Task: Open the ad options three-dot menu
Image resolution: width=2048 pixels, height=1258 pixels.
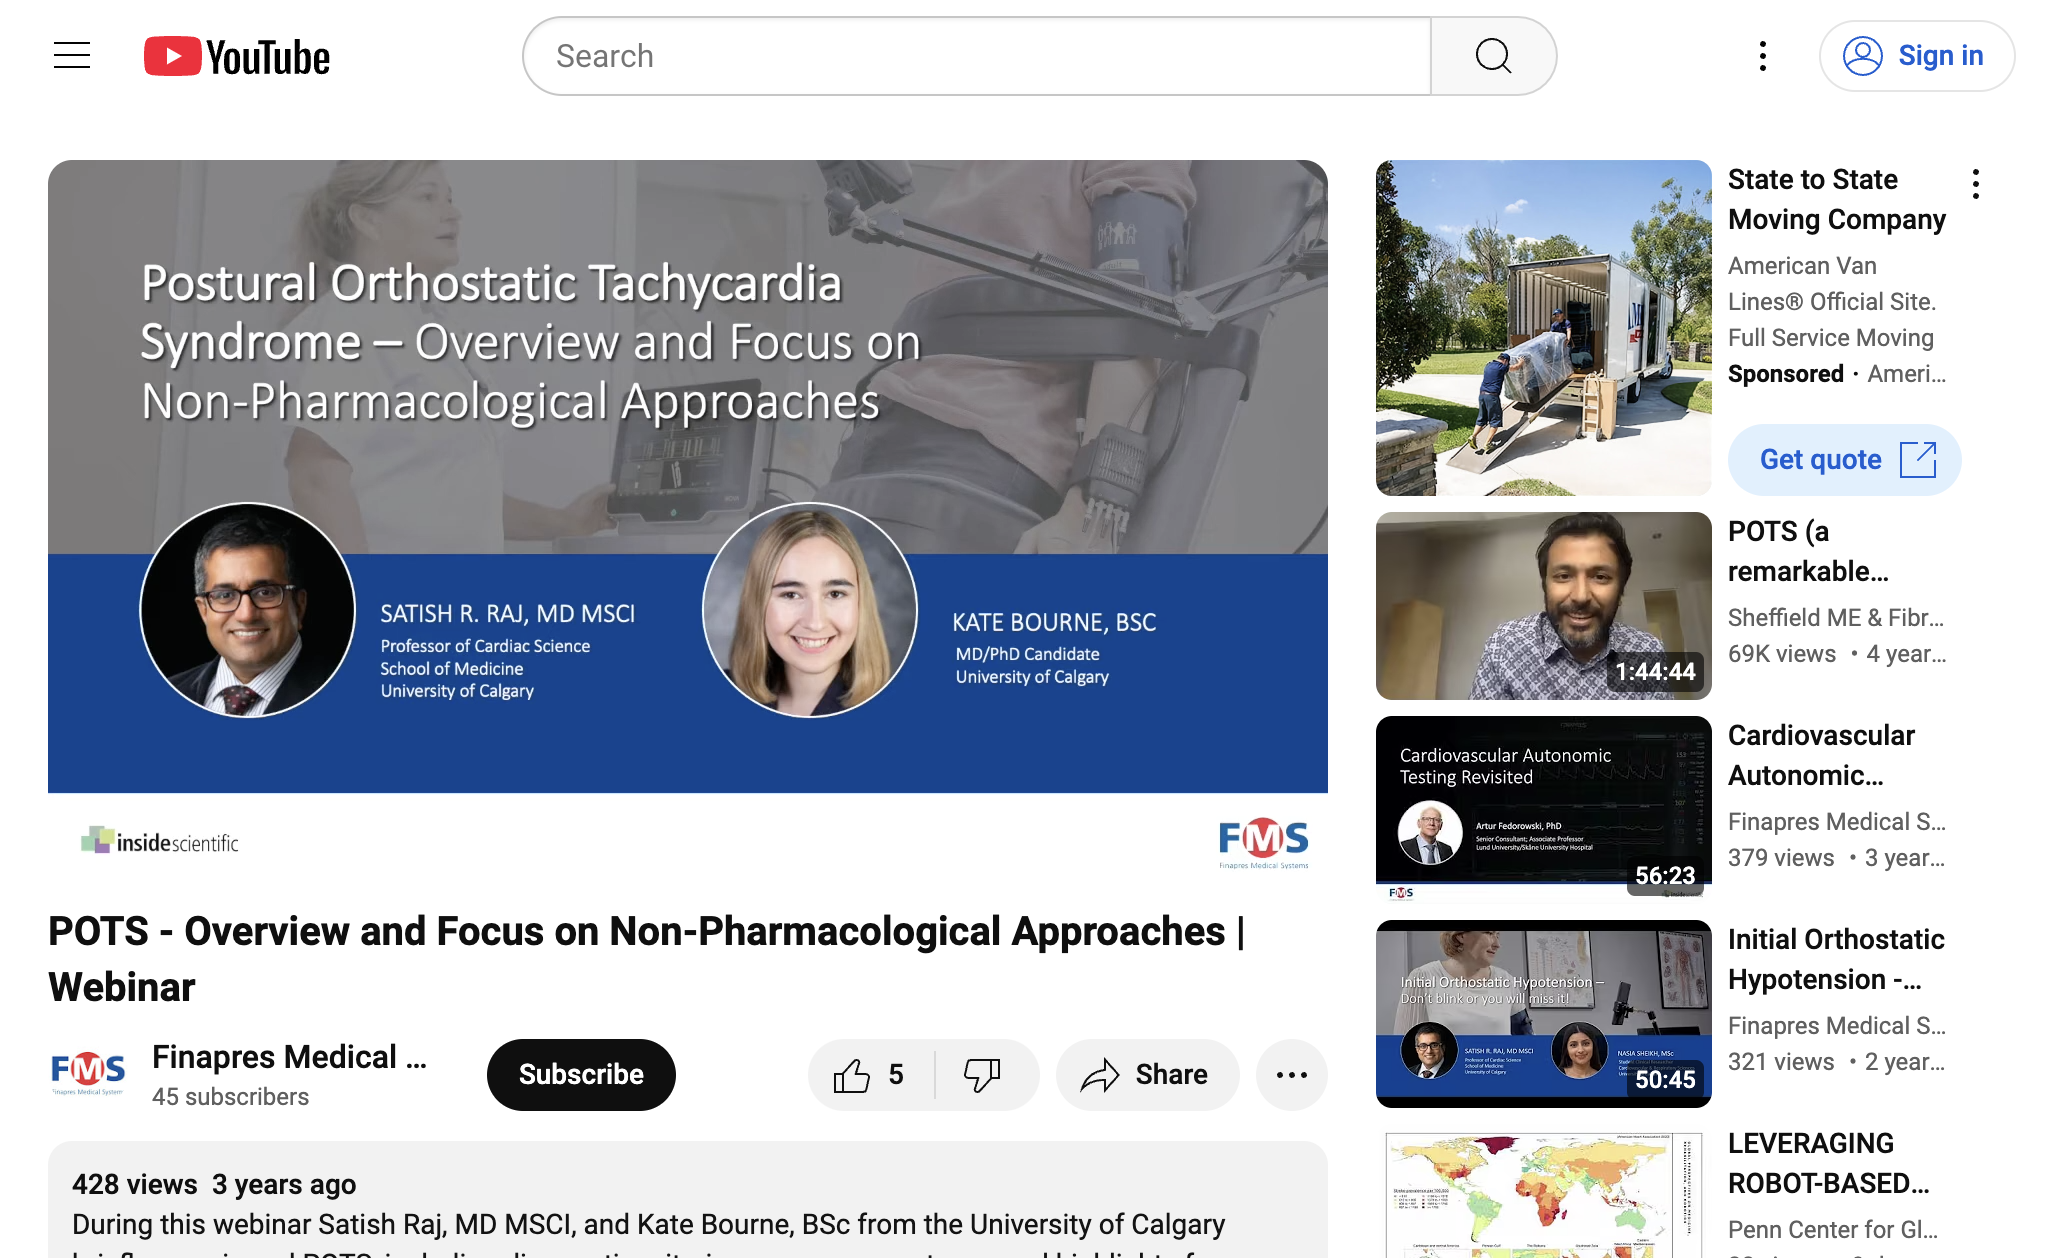Action: [1976, 184]
